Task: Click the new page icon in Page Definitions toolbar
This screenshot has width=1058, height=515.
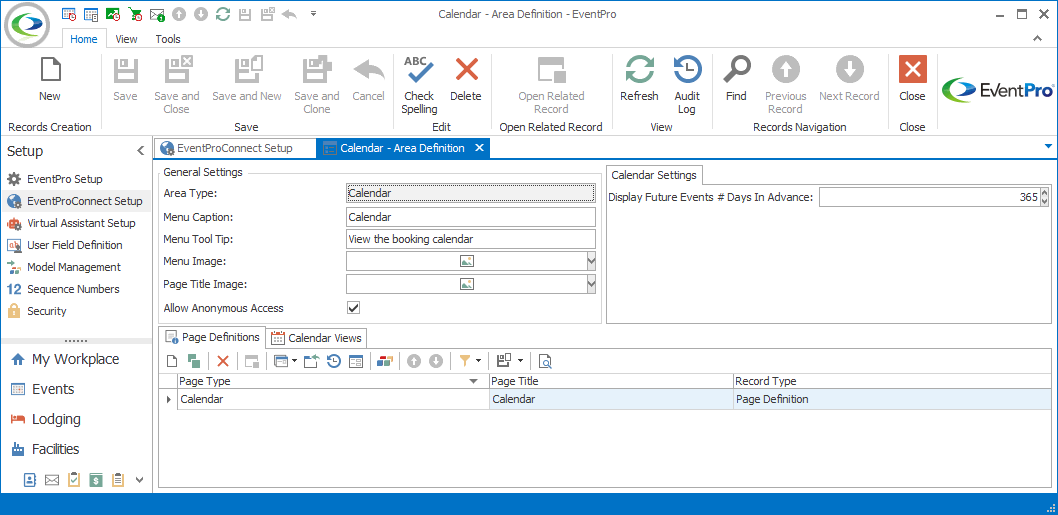Action: pos(172,362)
